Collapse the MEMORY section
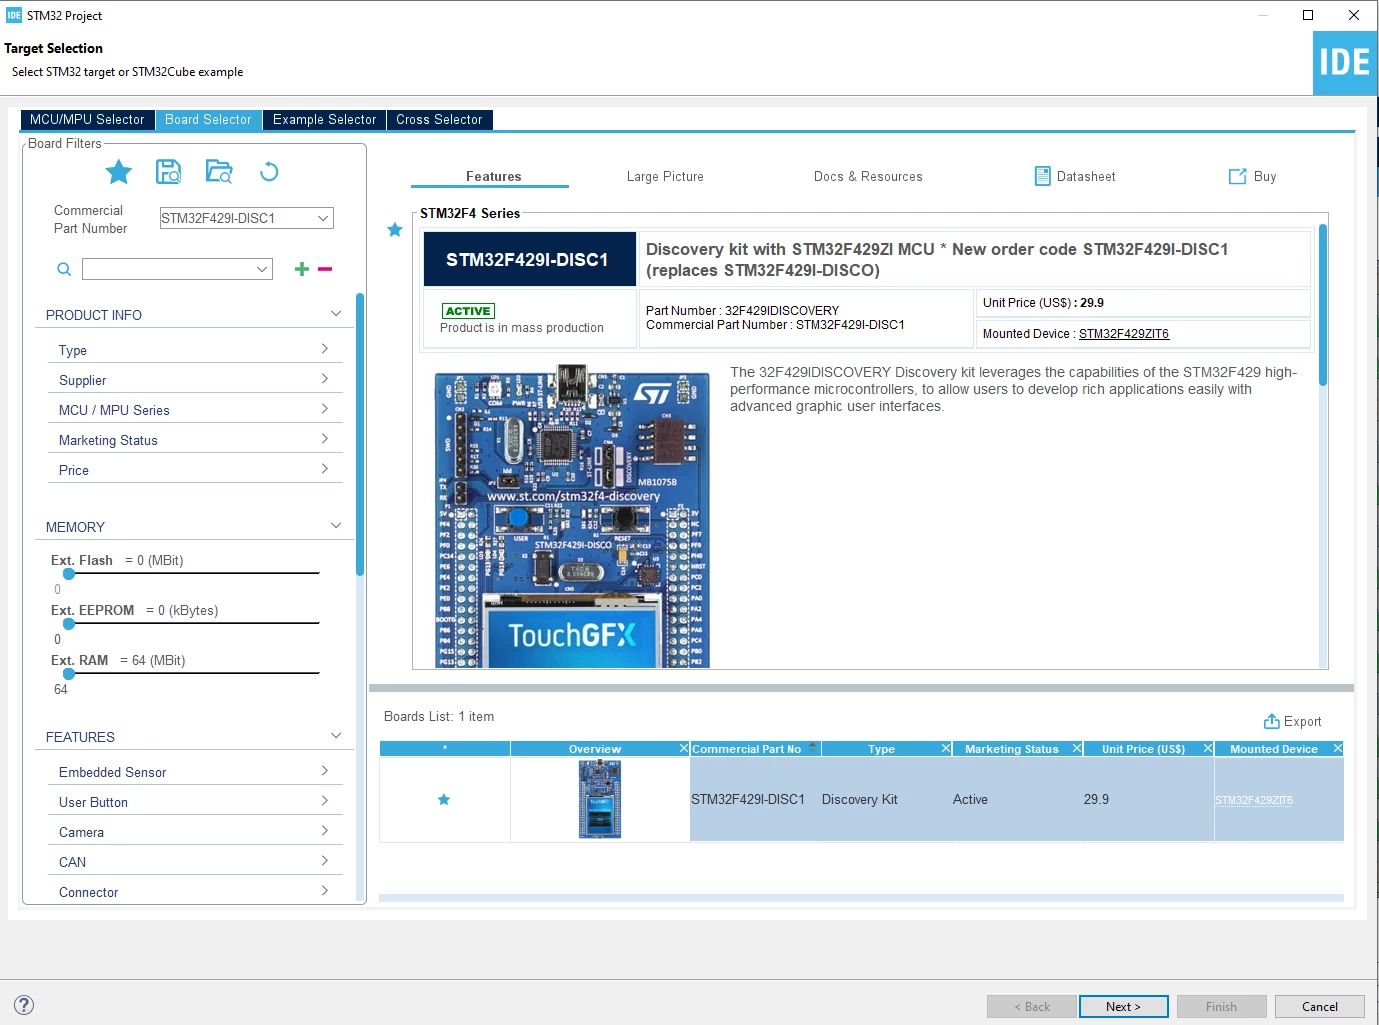The width and height of the screenshot is (1379, 1025). click(x=336, y=526)
